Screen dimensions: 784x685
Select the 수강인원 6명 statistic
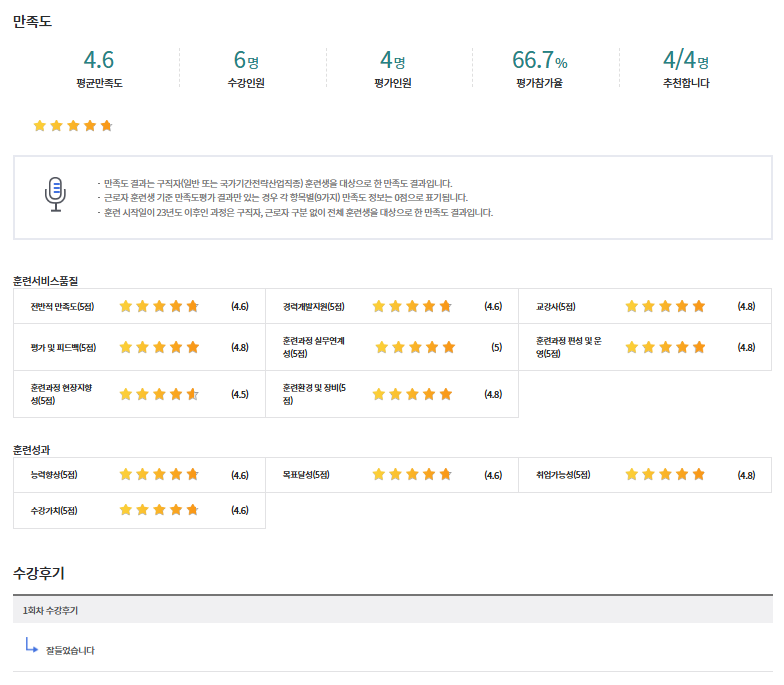pyautogui.click(x=246, y=60)
